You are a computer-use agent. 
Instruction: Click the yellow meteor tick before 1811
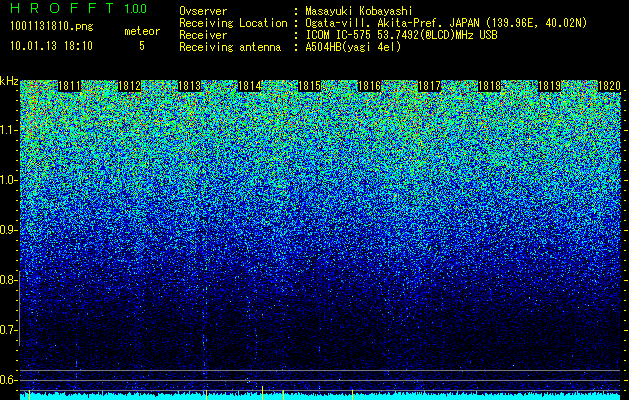click(x=29, y=395)
